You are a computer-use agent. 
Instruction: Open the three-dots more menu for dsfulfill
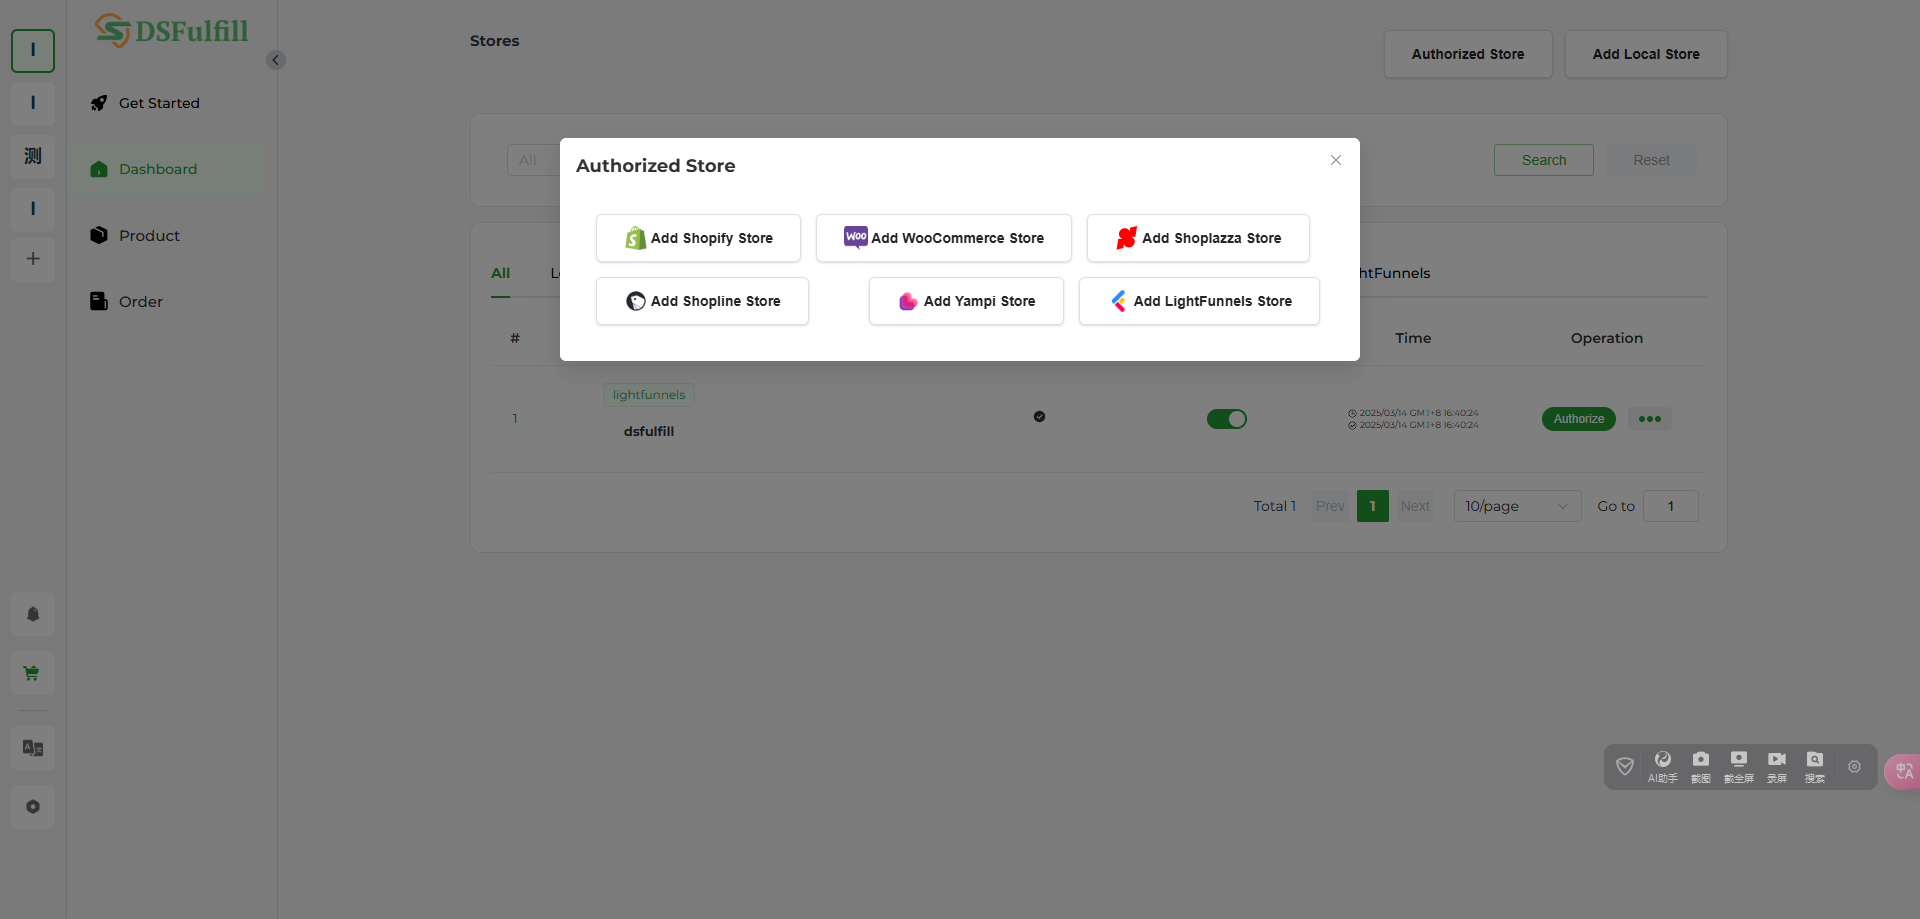click(1650, 419)
